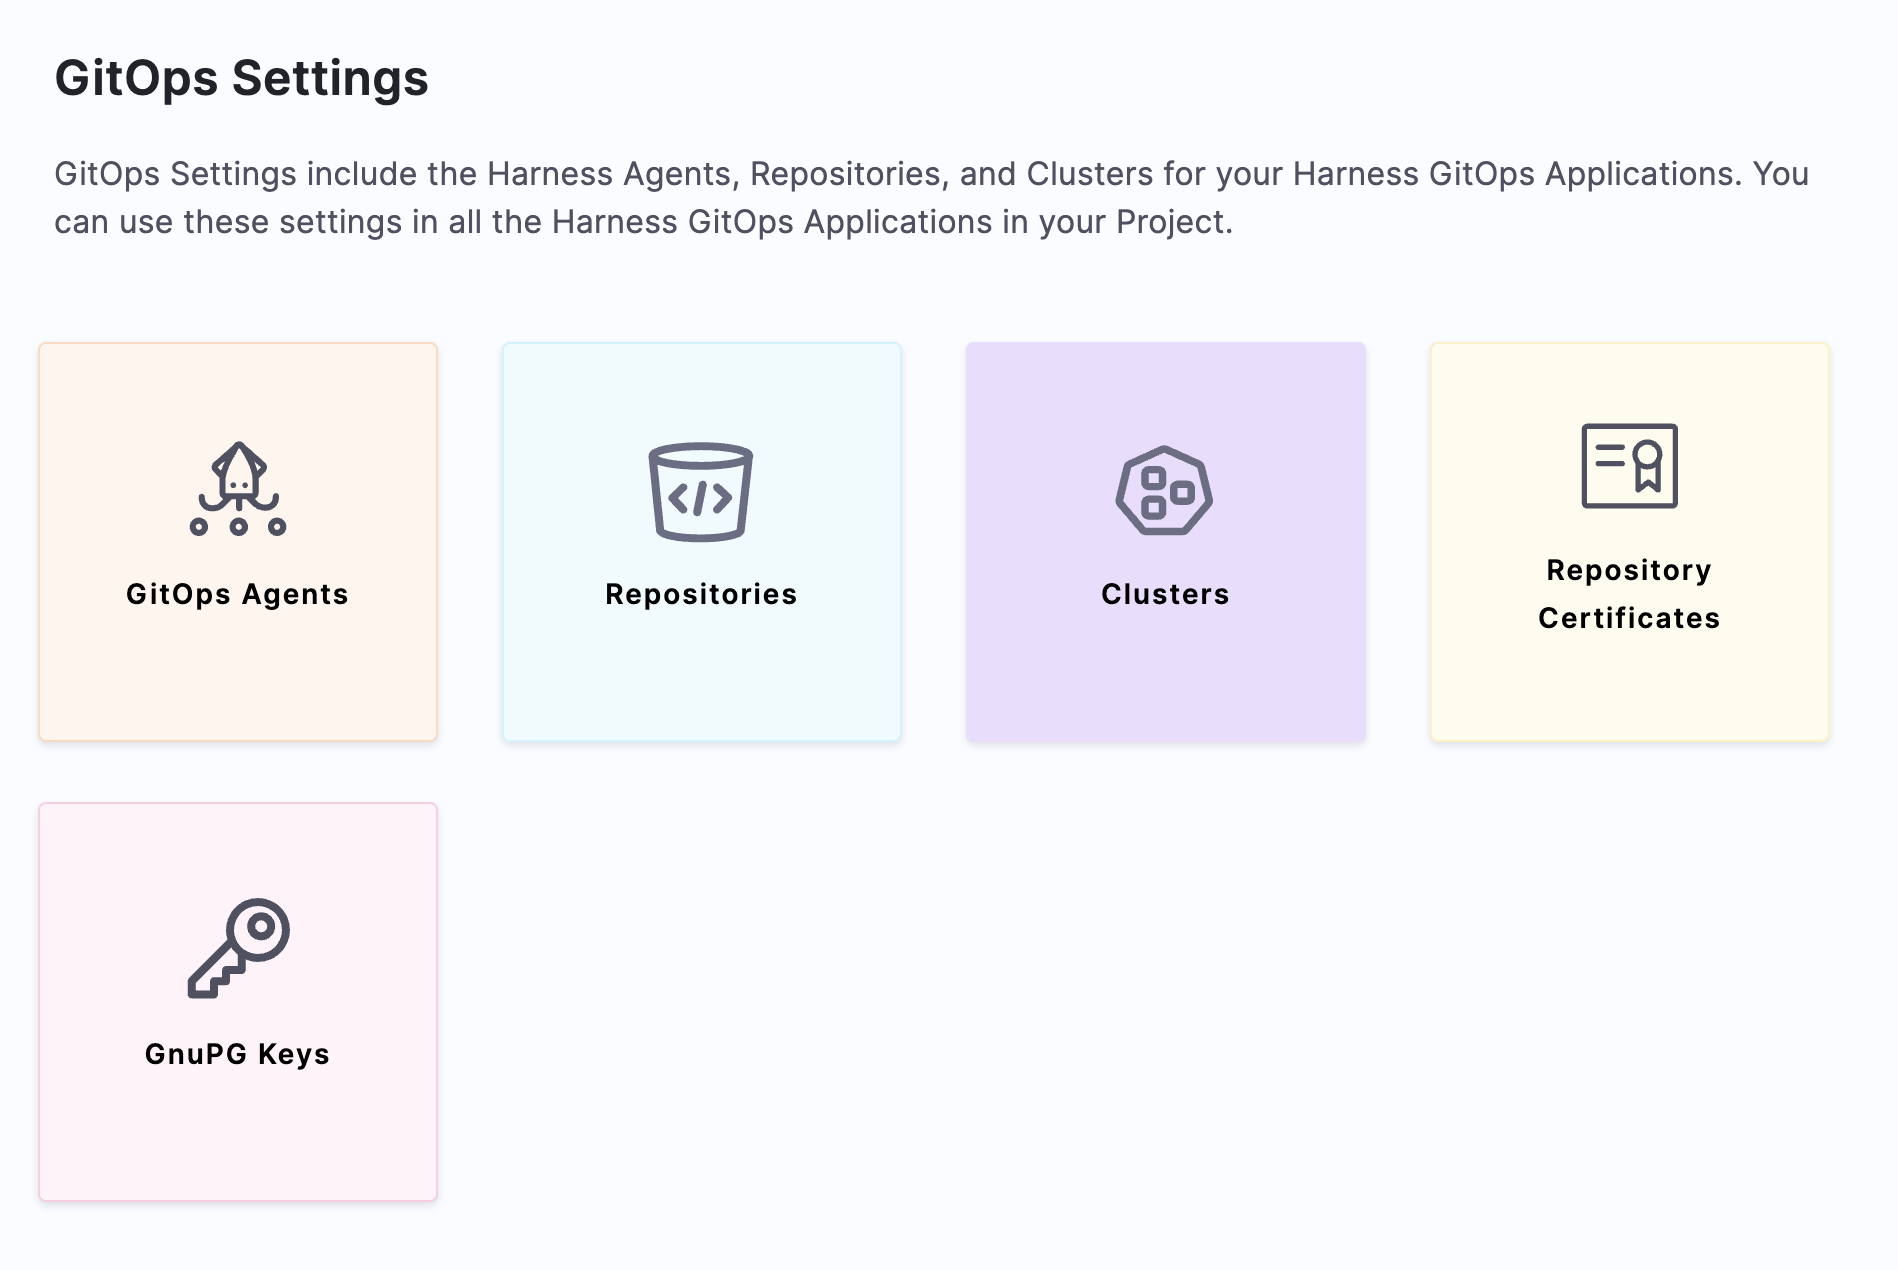The width and height of the screenshot is (1898, 1270).
Task: Click the pink GnuPG Keys tile
Action: click(x=237, y=1000)
